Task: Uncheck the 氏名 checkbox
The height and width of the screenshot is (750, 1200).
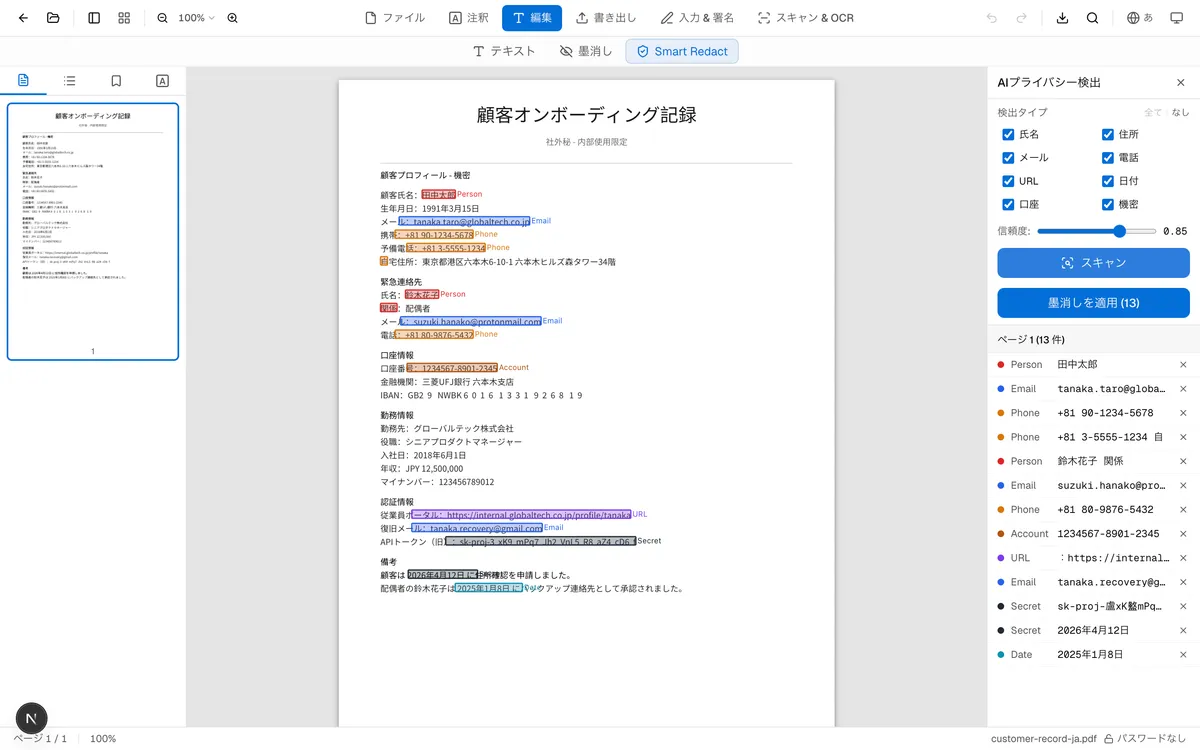Action: [x=1008, y=134]
